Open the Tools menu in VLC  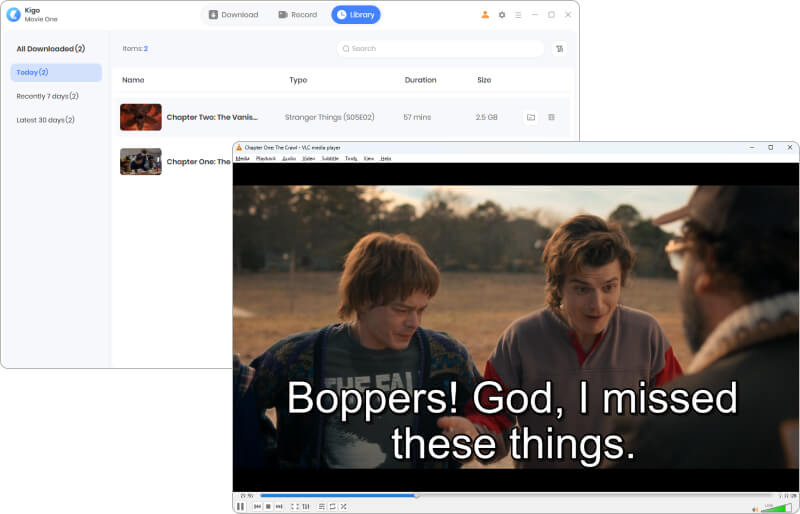click(x=351, y=158)
